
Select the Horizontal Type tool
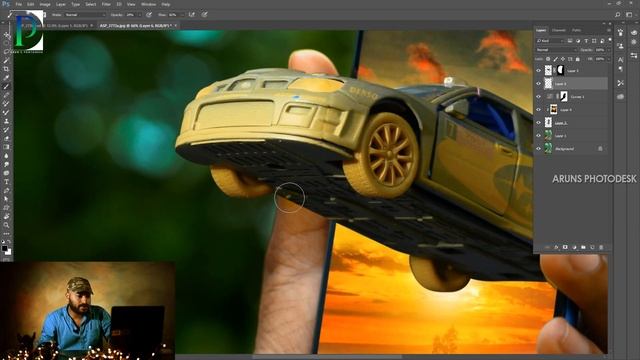coord(6,182)
